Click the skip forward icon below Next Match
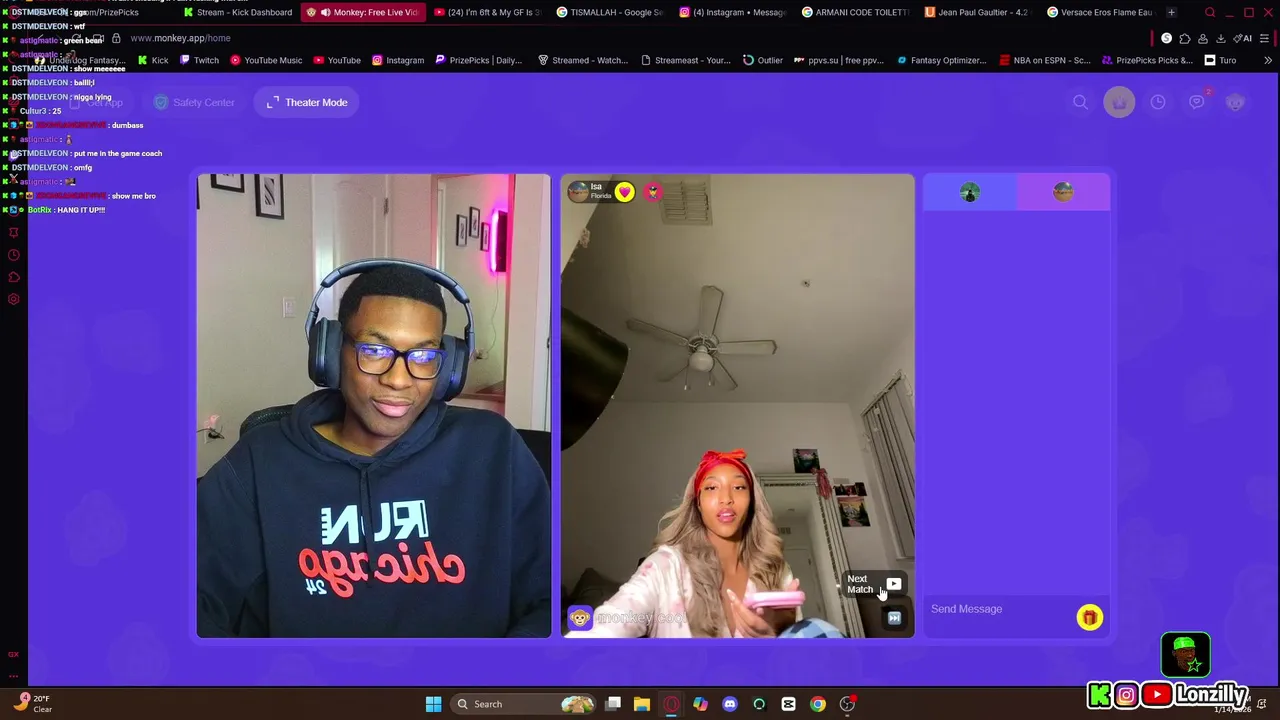 tap(894, 618)
